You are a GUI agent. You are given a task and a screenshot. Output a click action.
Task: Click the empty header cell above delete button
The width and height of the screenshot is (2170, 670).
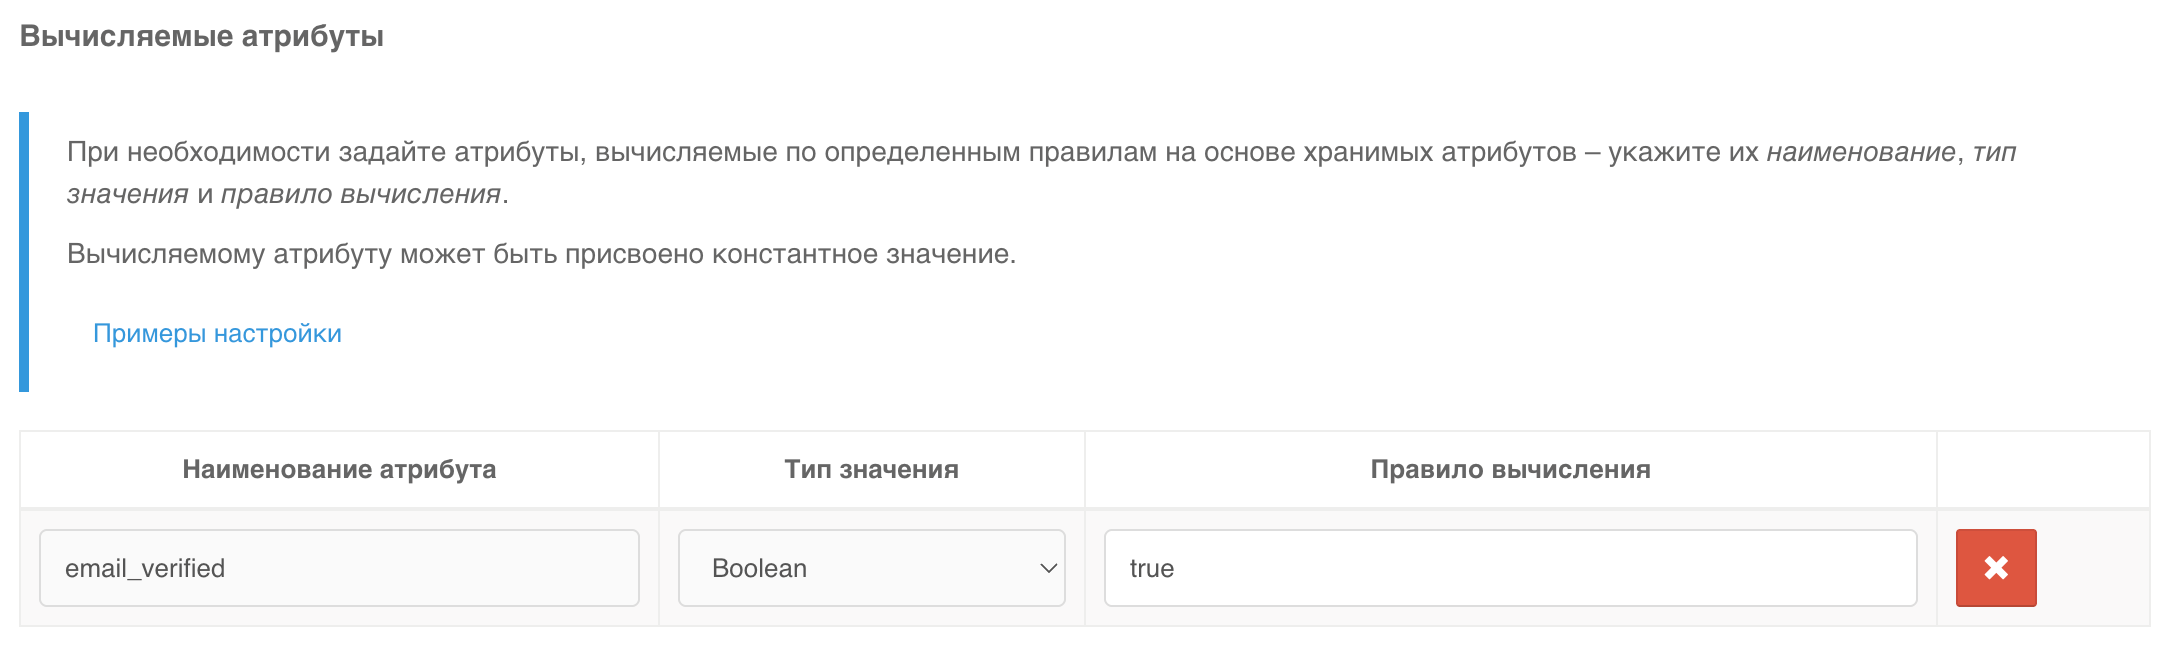pos(2042,469)
